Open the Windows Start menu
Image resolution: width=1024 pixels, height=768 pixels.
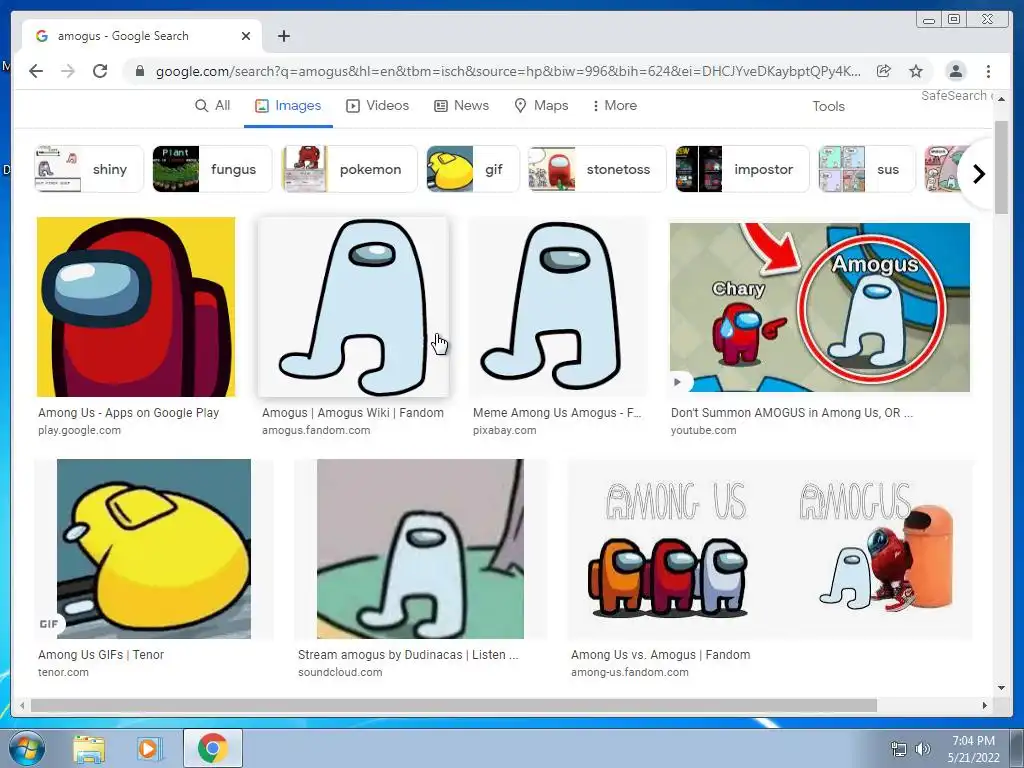27,748
